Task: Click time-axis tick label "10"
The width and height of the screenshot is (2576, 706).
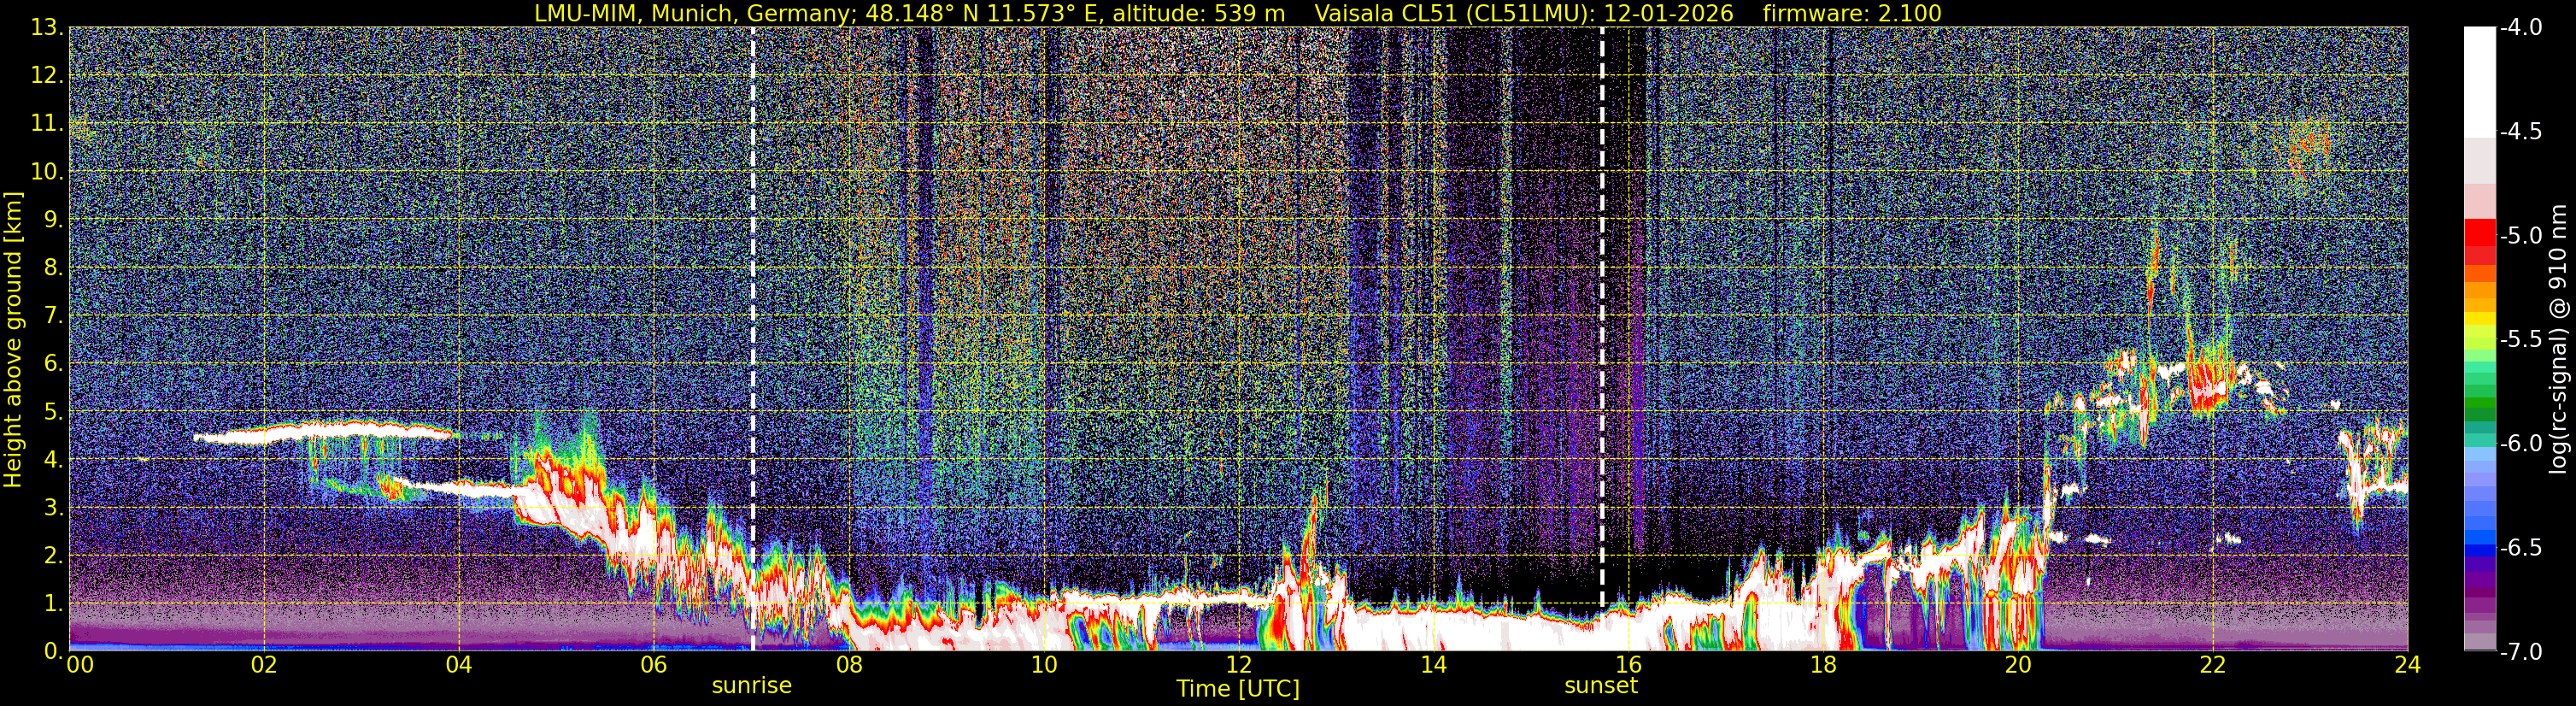Action: (x=1044, y=665)
